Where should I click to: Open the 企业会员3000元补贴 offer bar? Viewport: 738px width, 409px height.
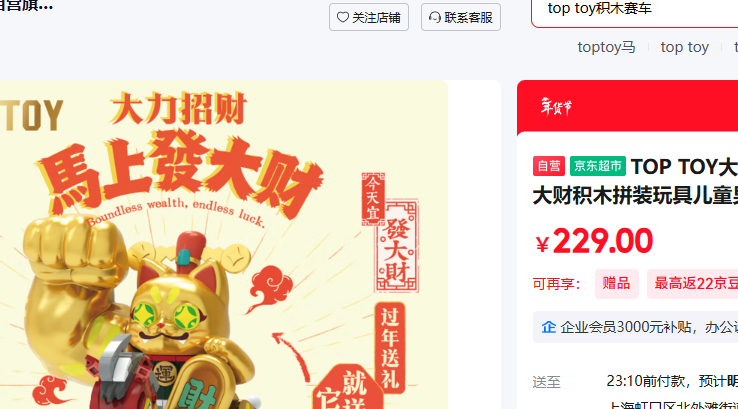coord(635,327)
